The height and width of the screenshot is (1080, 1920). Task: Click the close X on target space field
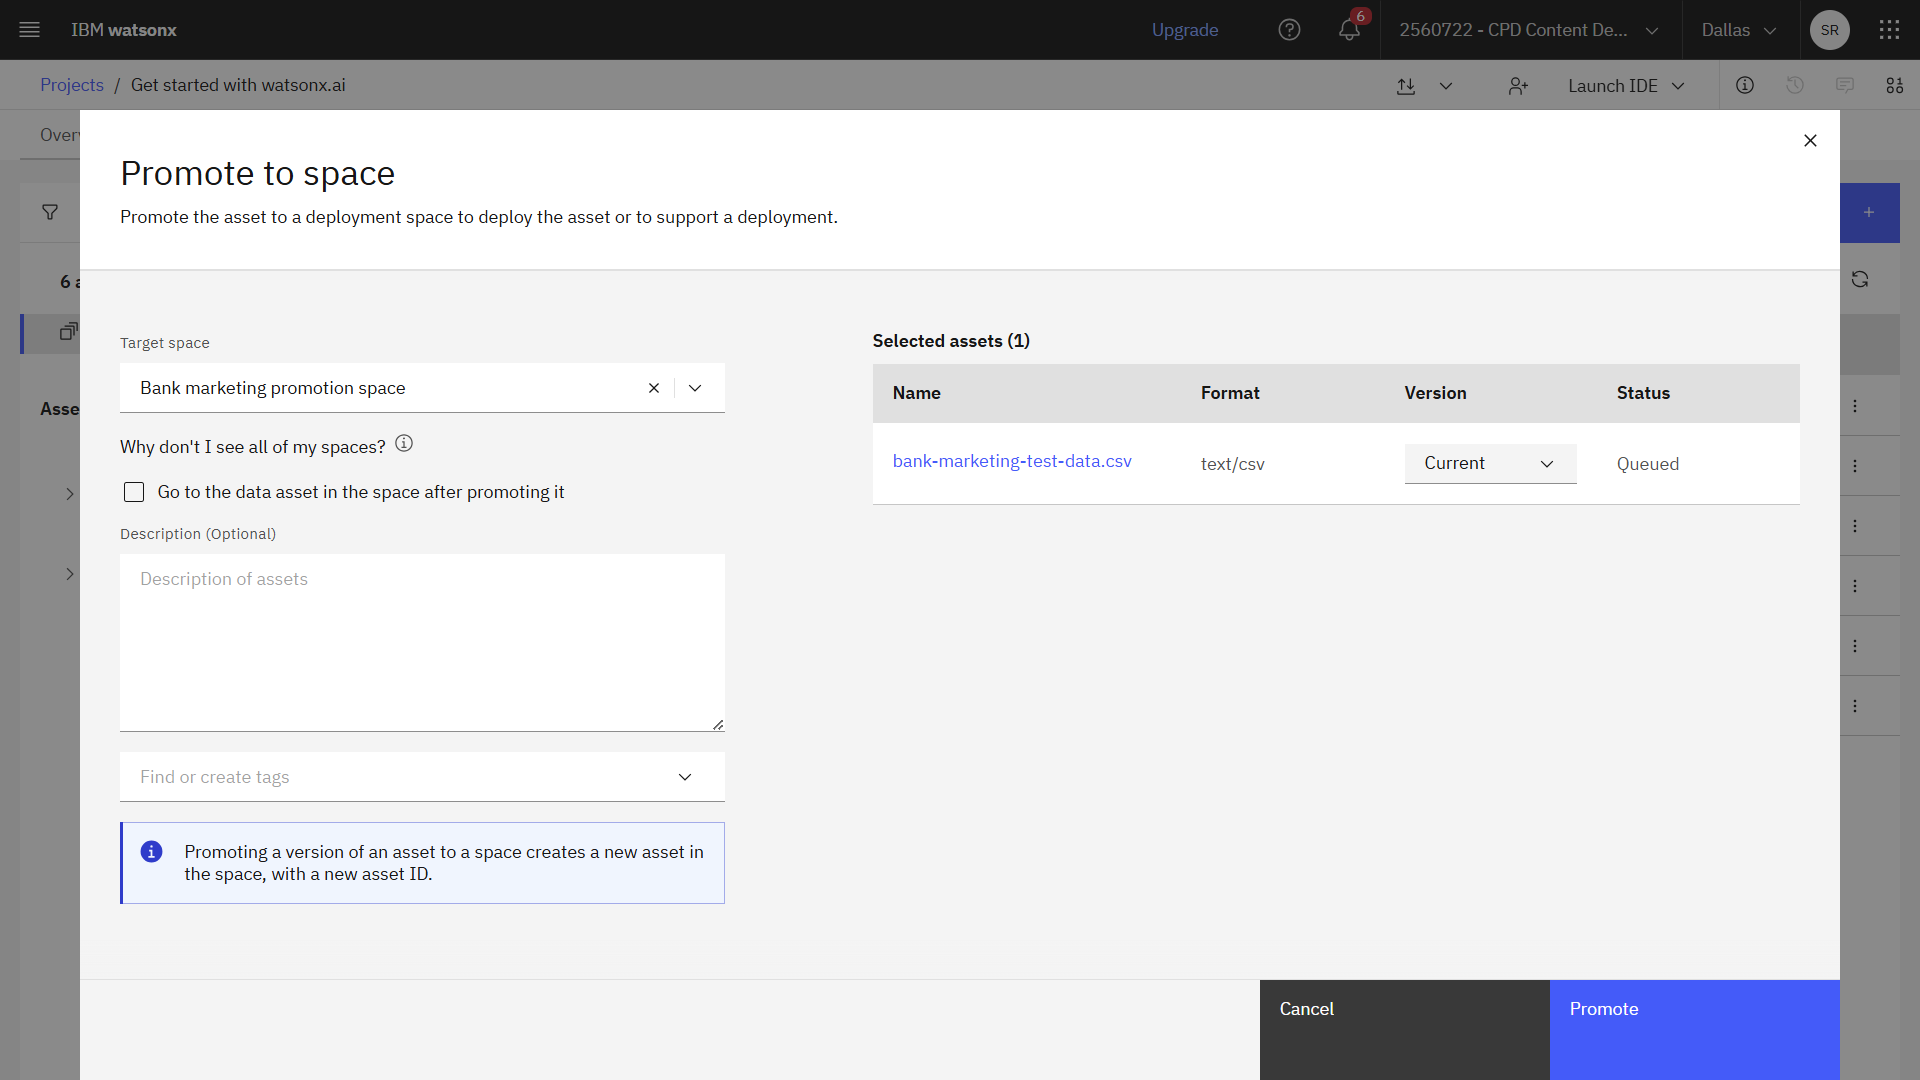[x=654, y=386]
